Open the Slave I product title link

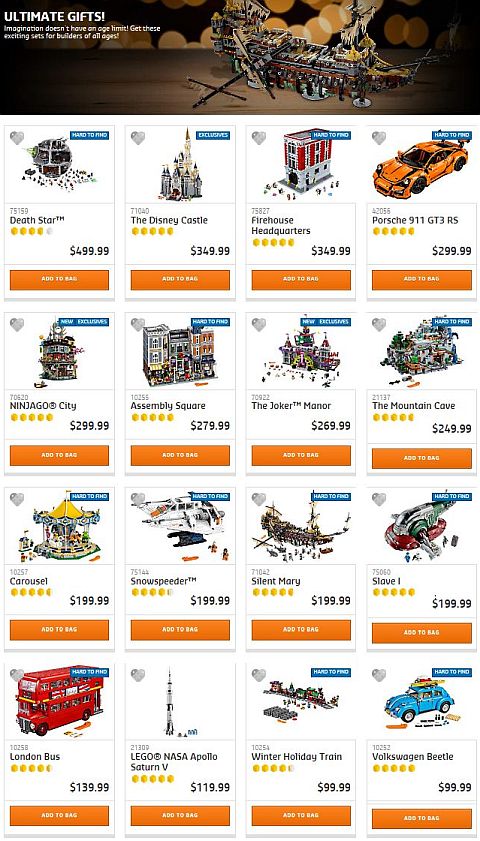386,581
